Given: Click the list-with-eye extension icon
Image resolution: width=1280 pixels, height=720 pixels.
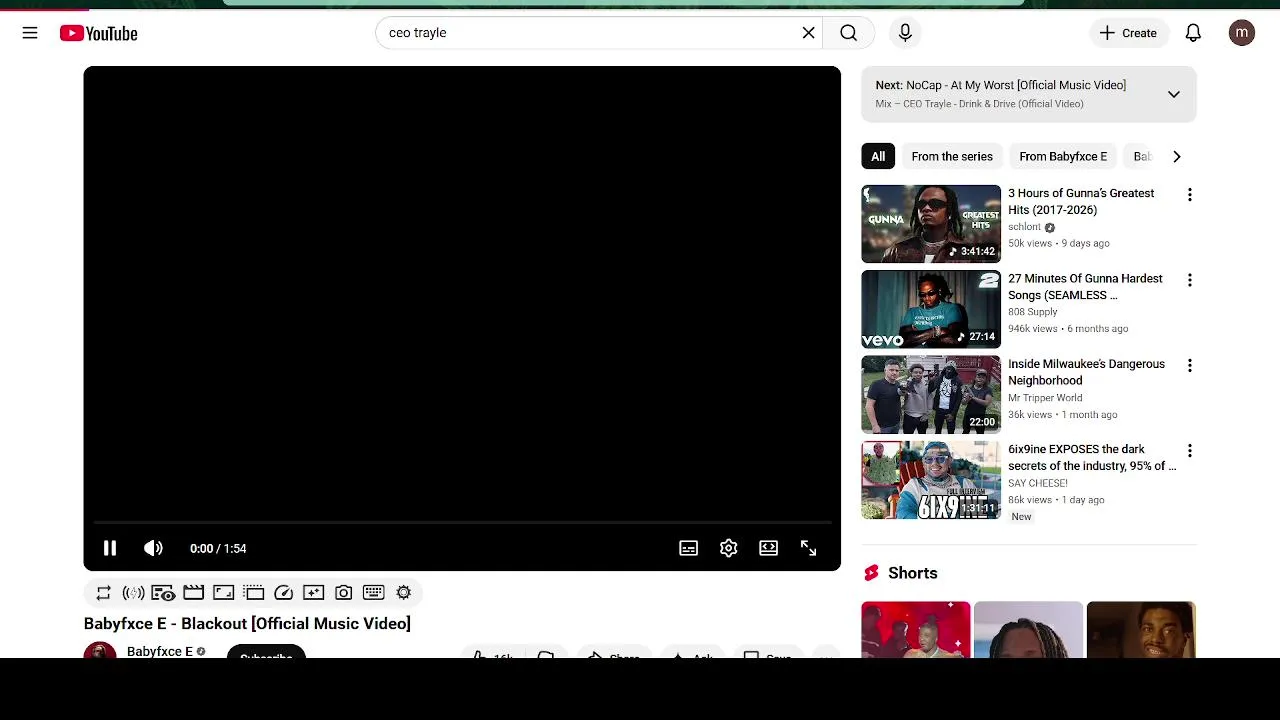Looking at the screenshot, I should (x=163, y=593).
